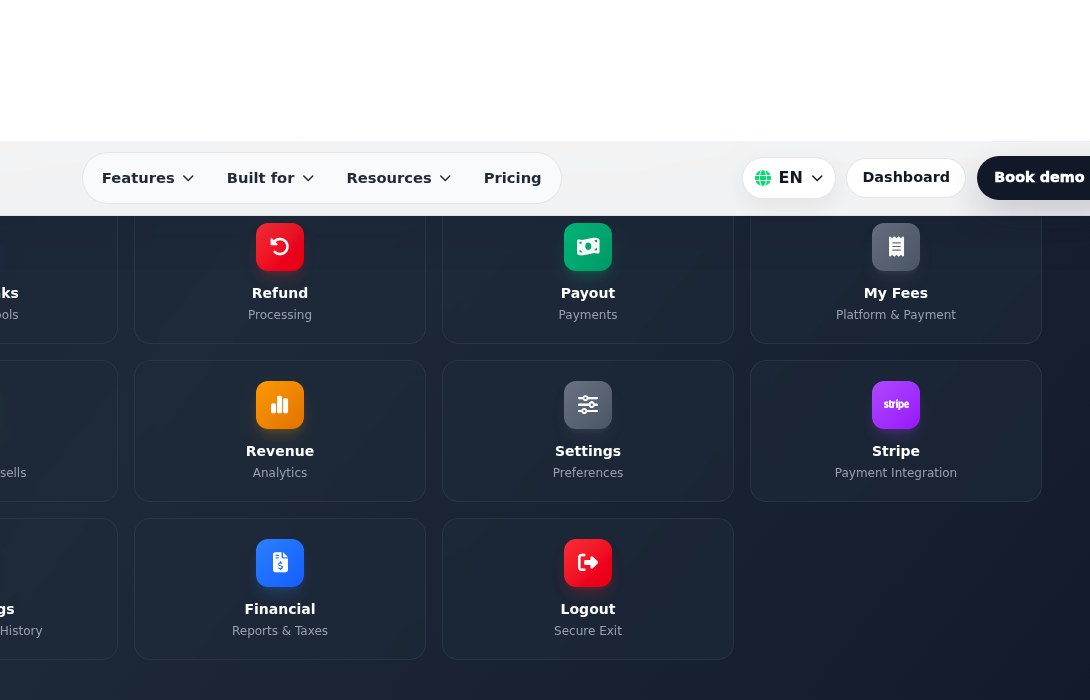The image size is (1090, 700).
Task: Open the blue Financial document icon
Action: (x=279, y=562)
